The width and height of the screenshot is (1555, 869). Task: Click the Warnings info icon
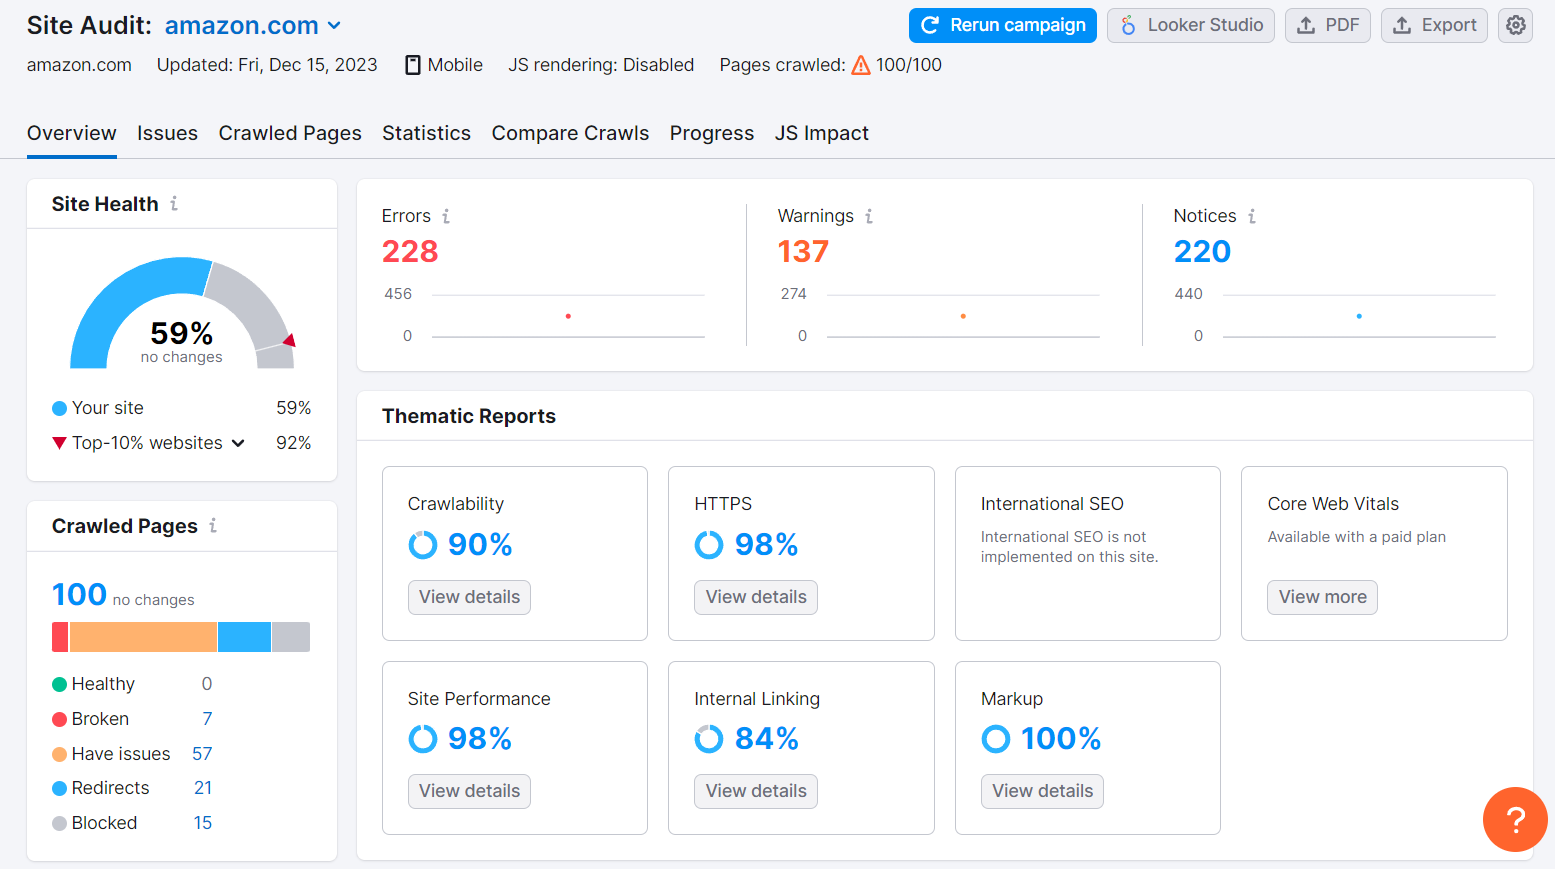tap(869, 216)
